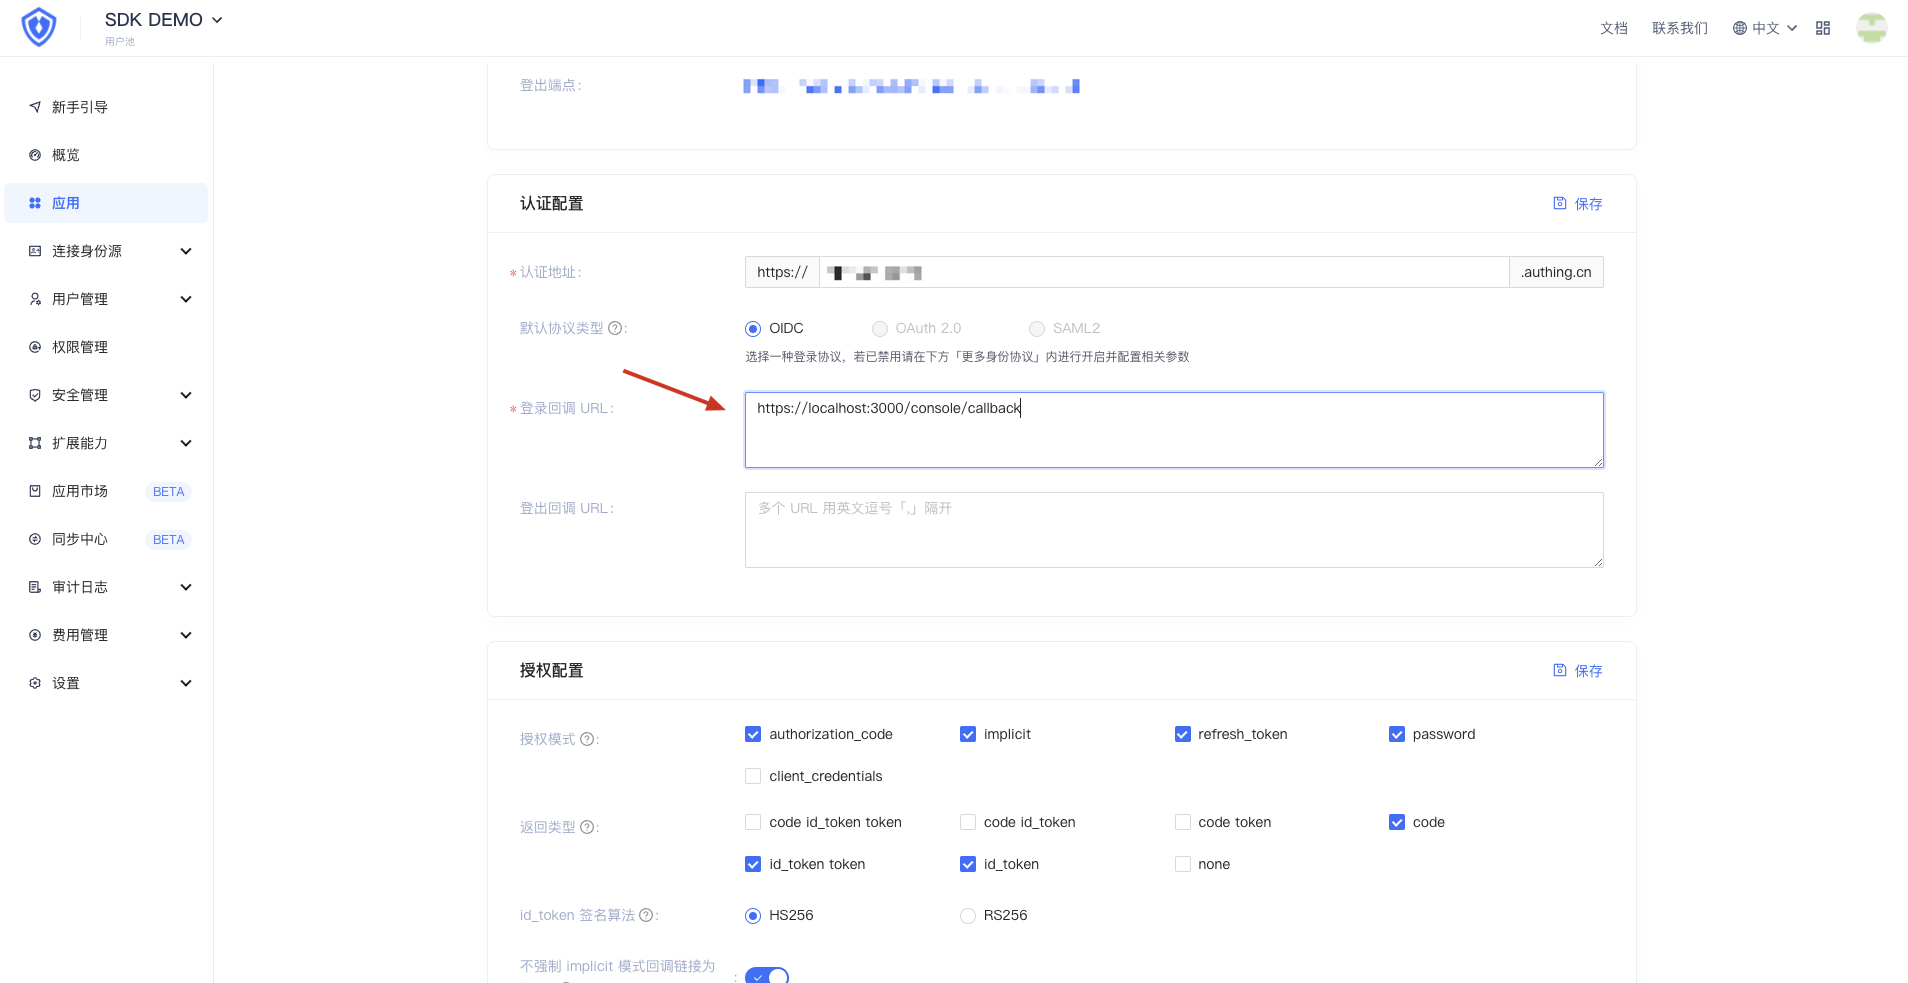Viewport: 1908px width, 983px height.
Task: Select the RS256 signing algorithm
Action: pos(968,915)
